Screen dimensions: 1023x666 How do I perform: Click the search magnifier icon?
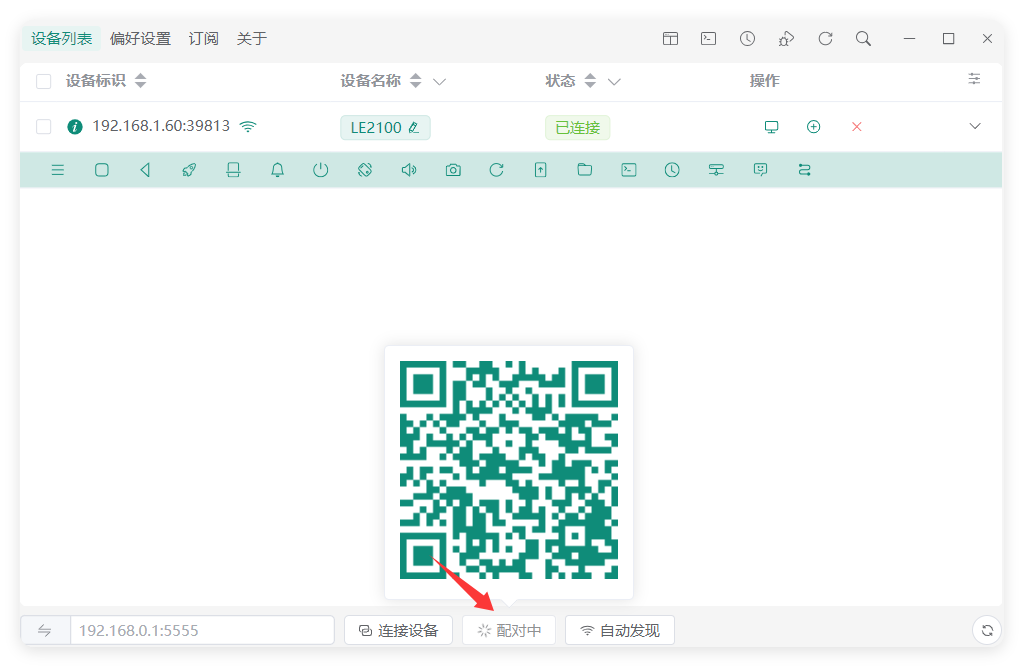point(863,38)
